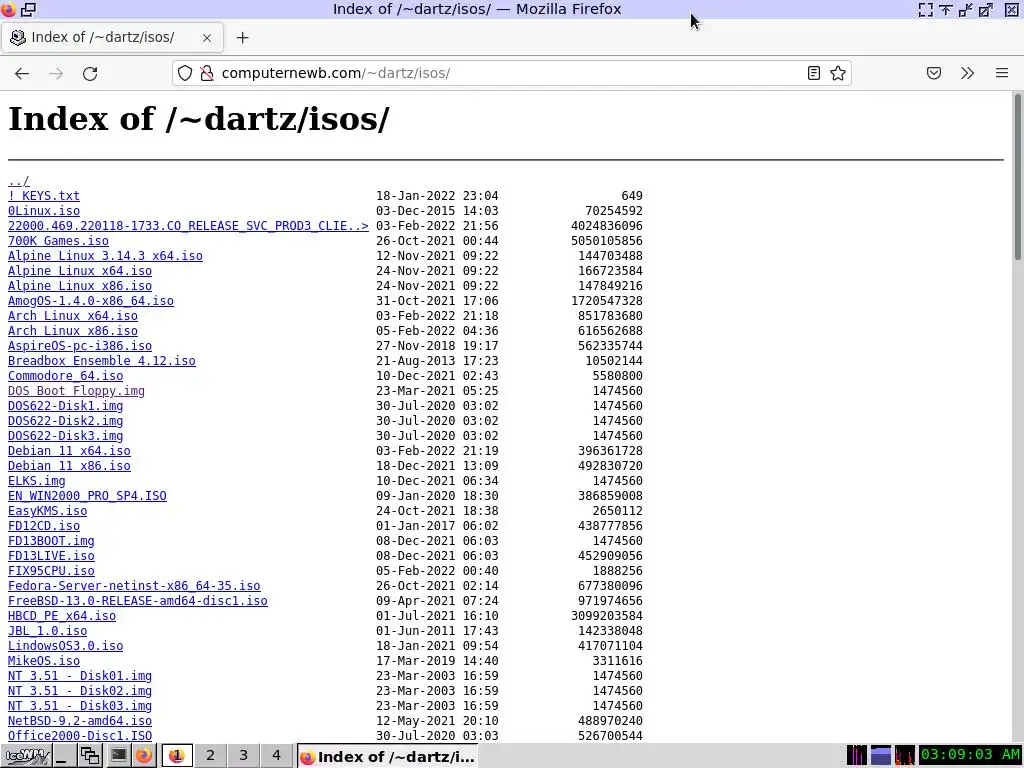Download 700K_Games.iso
The width and height of the screenshot is (1024, 768).
(x=58, y=241)
